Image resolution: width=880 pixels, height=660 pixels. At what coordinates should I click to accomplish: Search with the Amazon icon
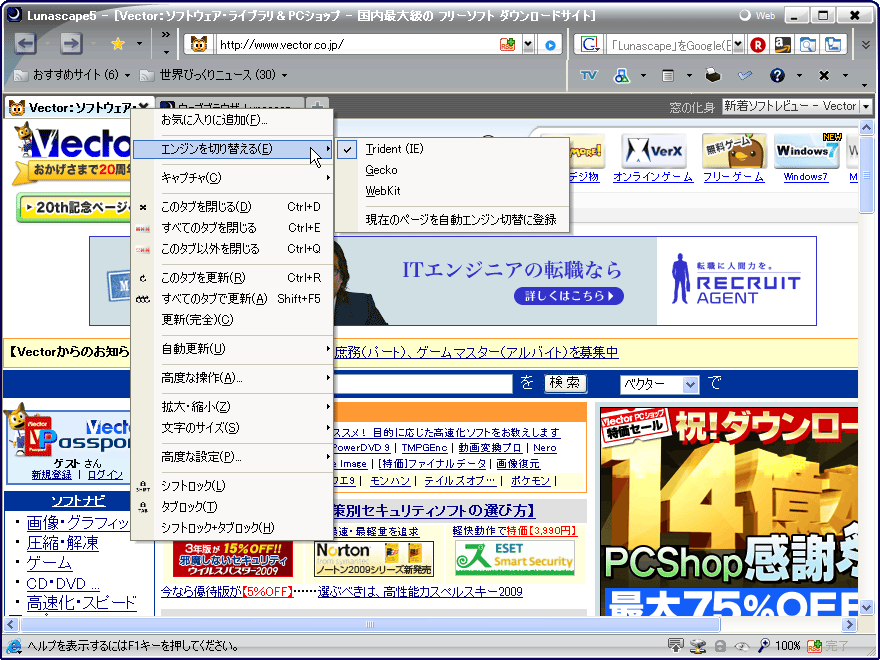782,45
